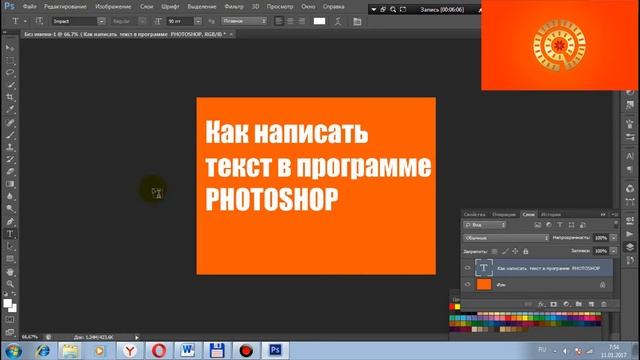The width and height of the screenshot is (640, 360).
Task: Toggle lock all for layer
Action: pos(526,251)
